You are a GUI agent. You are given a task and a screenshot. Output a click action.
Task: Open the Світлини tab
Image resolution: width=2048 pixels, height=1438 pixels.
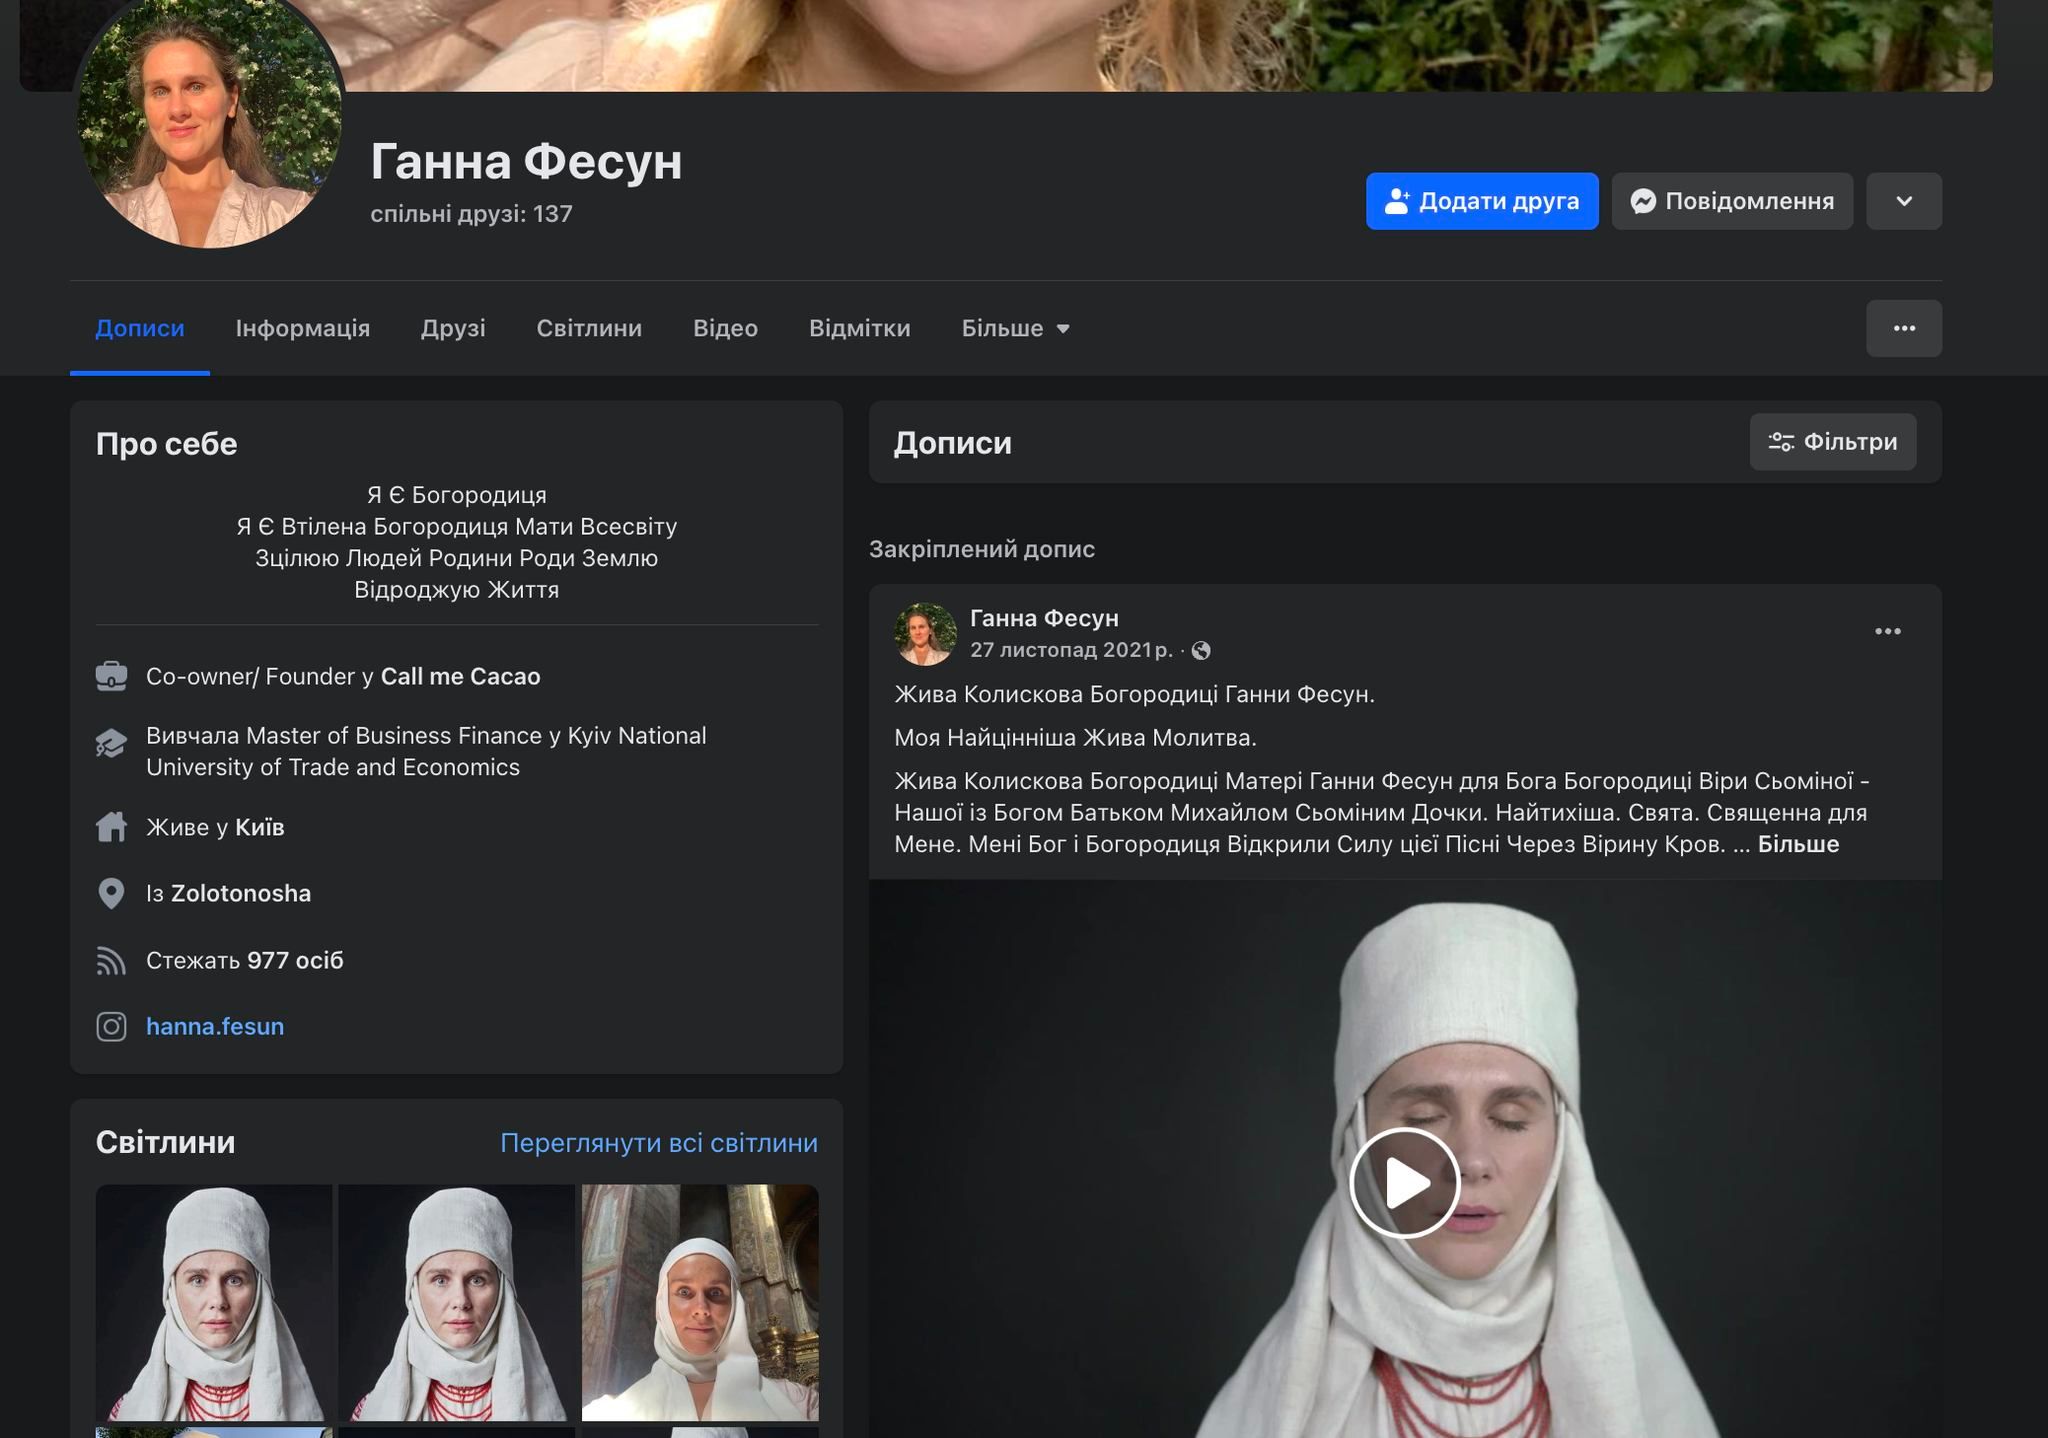588,328
